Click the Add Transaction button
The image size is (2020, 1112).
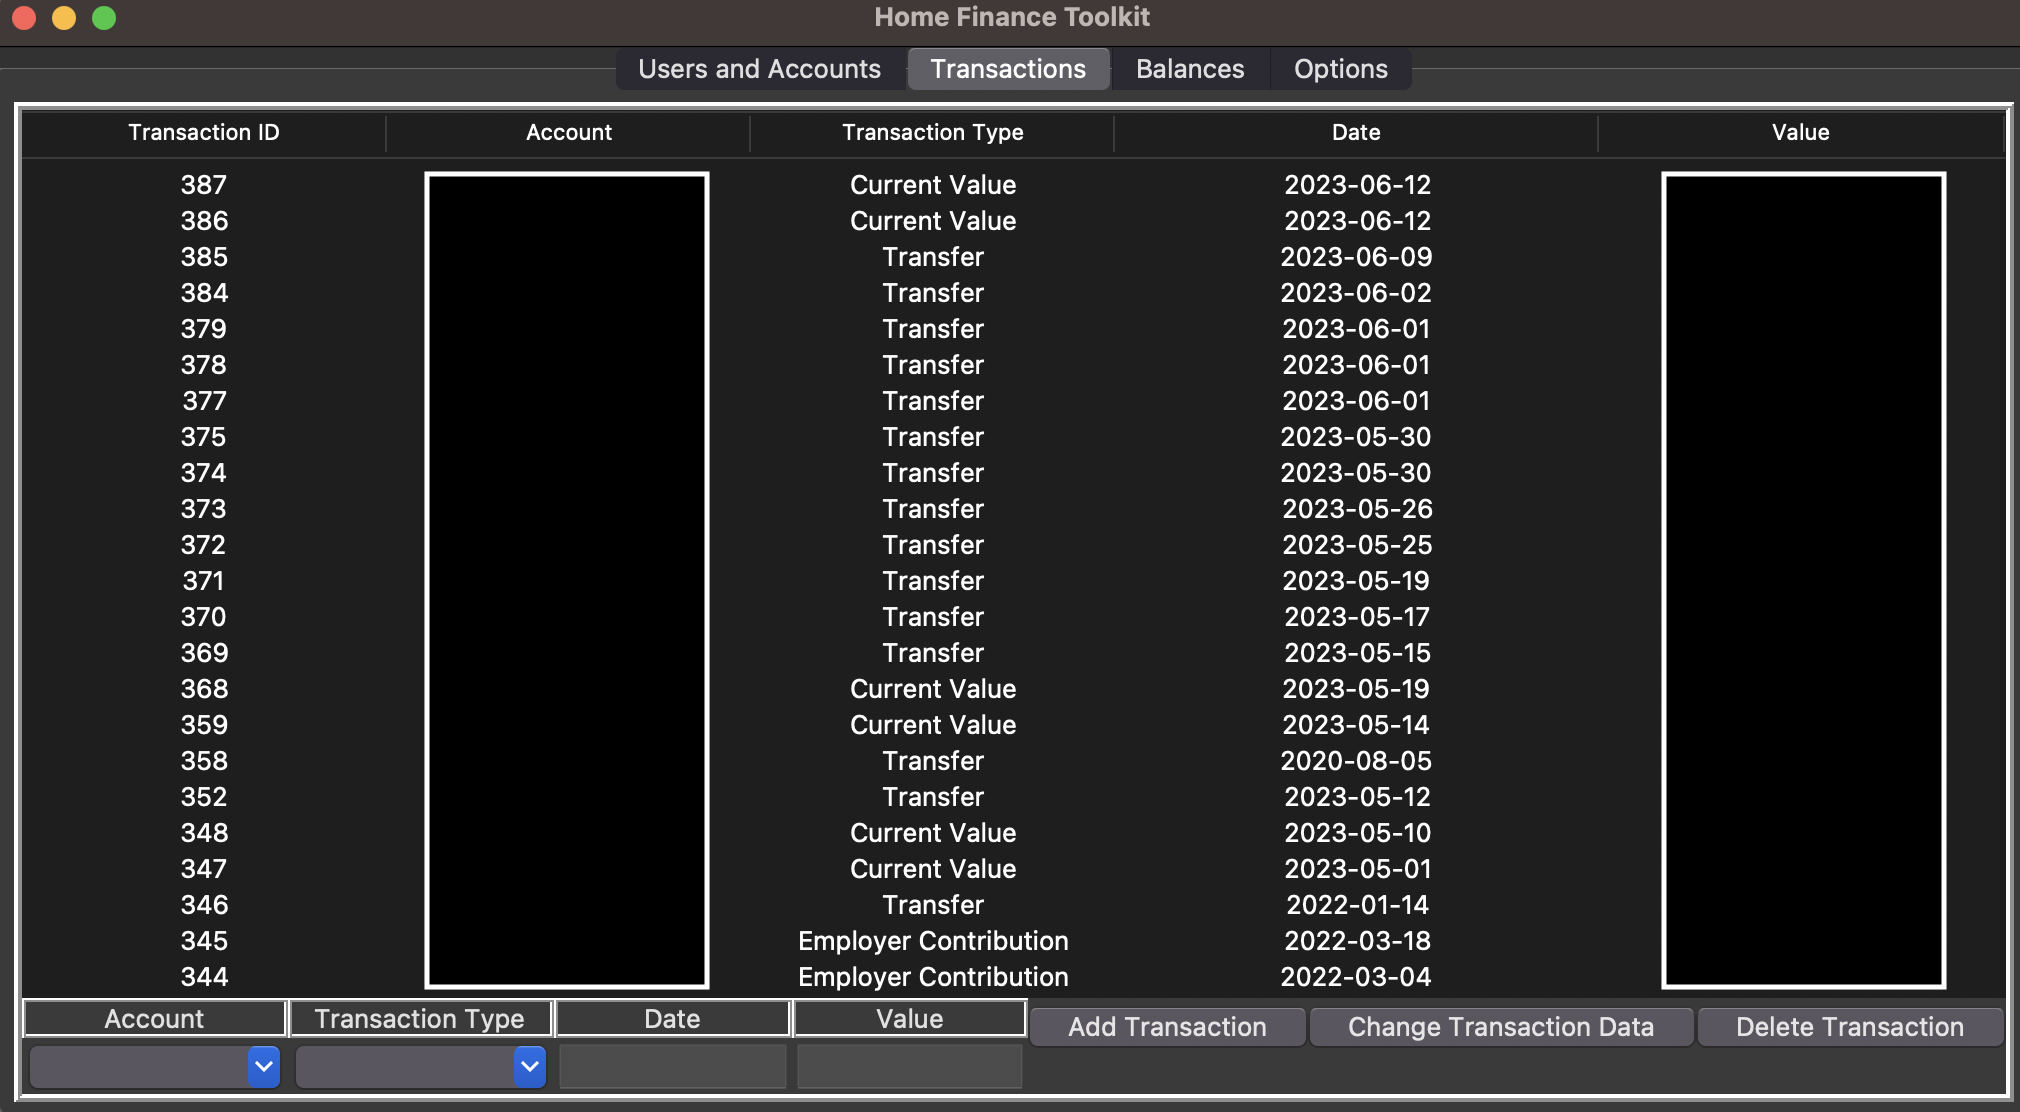[x=1167, y=1027]
